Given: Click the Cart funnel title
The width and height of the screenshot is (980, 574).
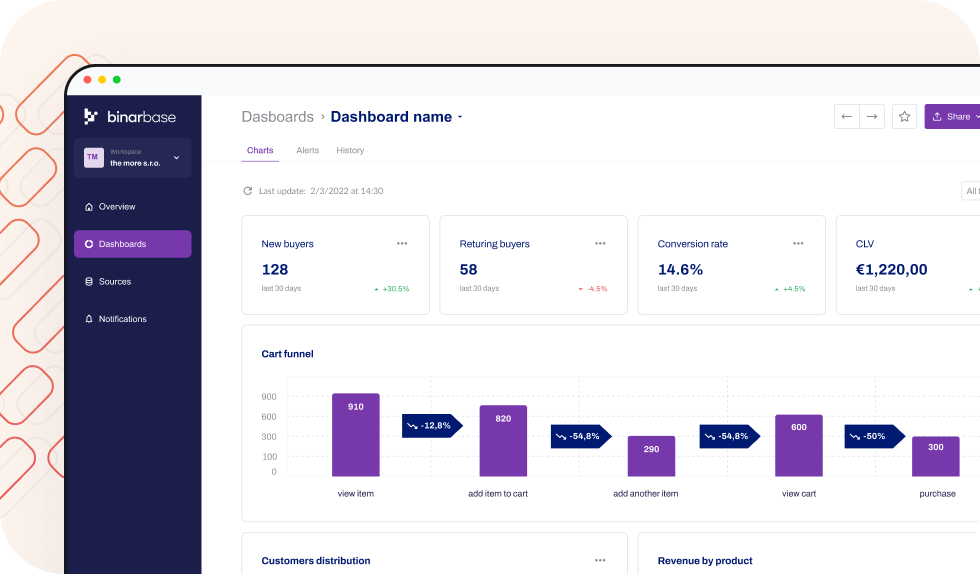Looking at the screenshot, I should pos(288,354).
